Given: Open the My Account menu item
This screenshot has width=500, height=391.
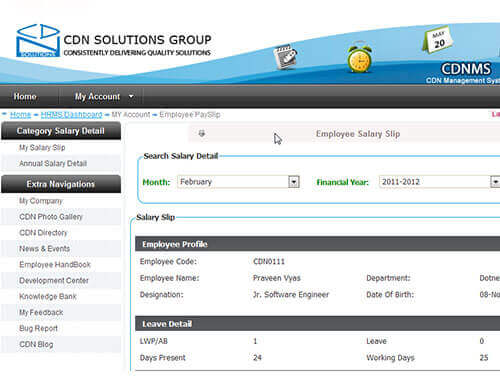Looking at the screenshot, I should point(97,96).
